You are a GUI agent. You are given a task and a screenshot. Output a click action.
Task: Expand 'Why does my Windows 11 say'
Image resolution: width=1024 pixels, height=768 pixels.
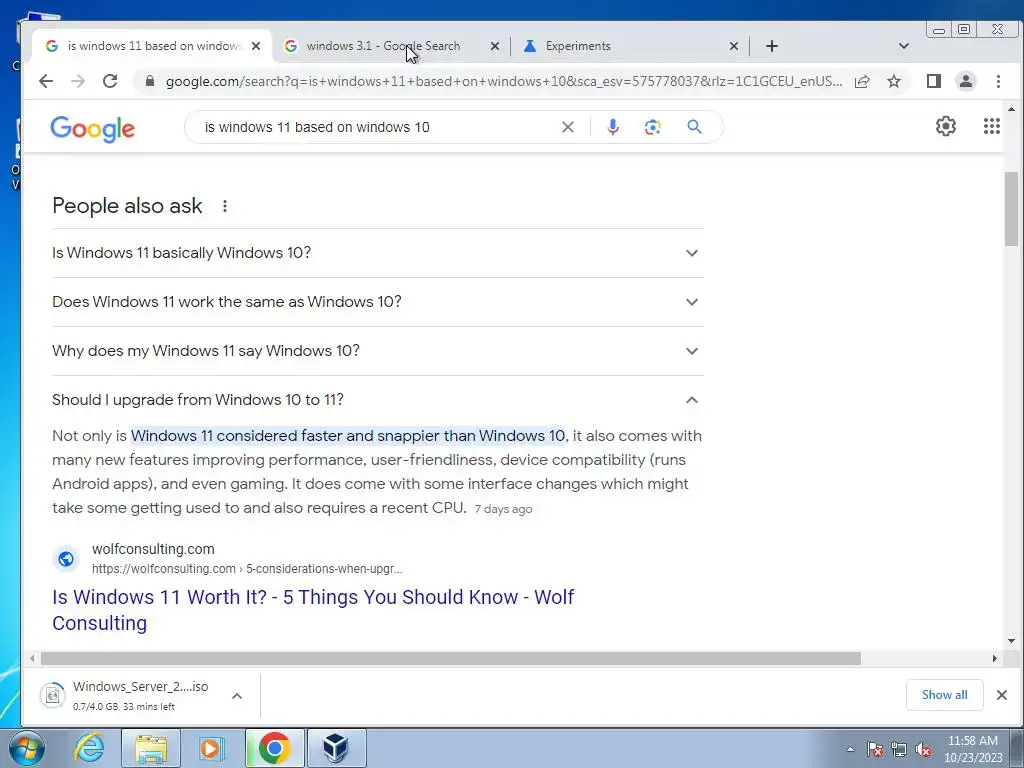(x=377, y=351)
